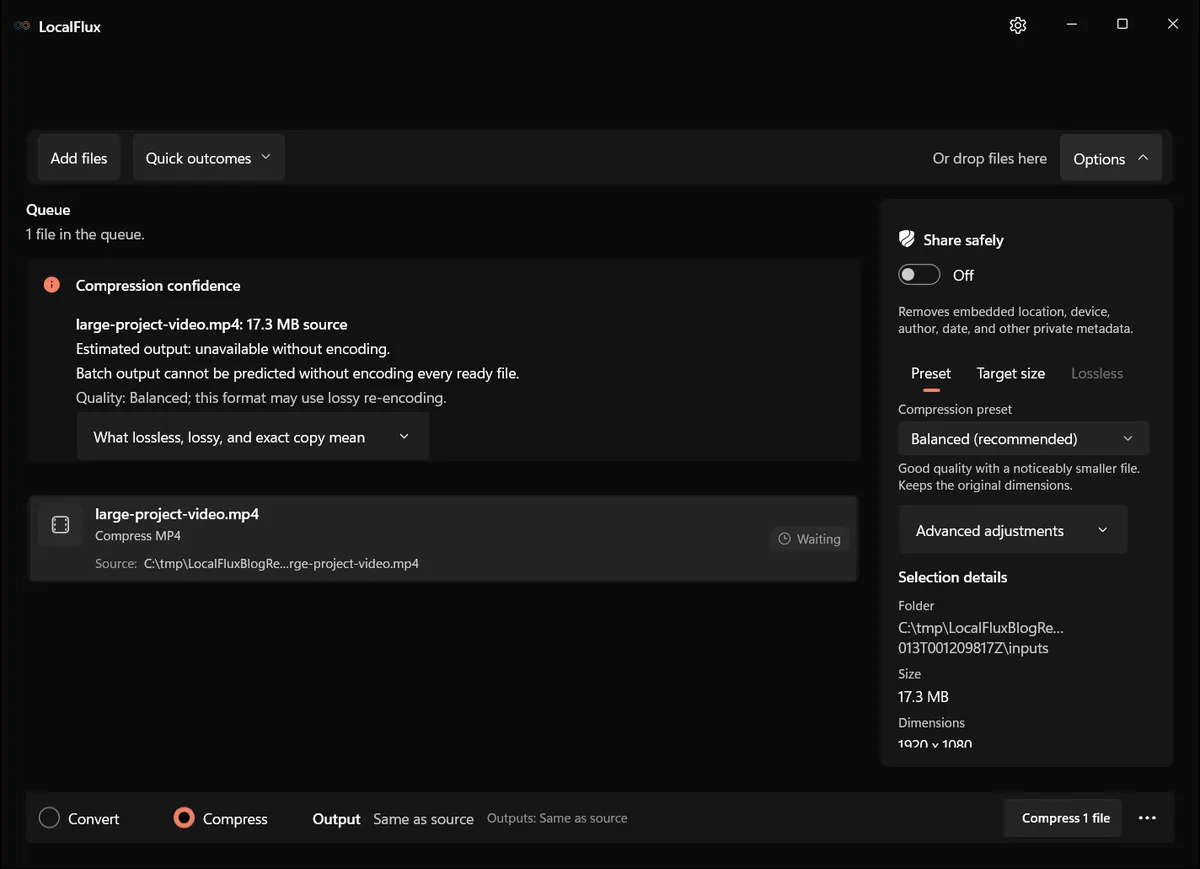The height and width of the screenshot is (869, 1200).
Task: Click the source path of the queued video
Action: (x=281, y=563)
